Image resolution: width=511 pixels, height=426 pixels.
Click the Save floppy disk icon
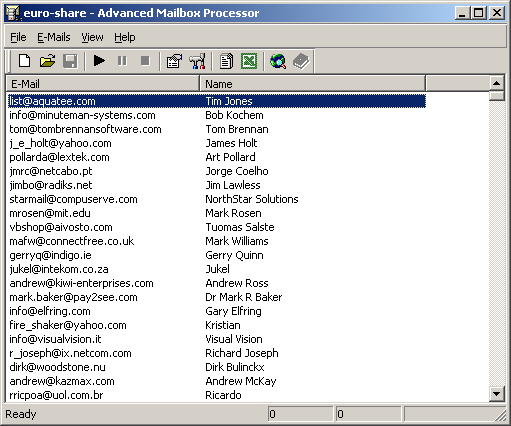[70, 61]
